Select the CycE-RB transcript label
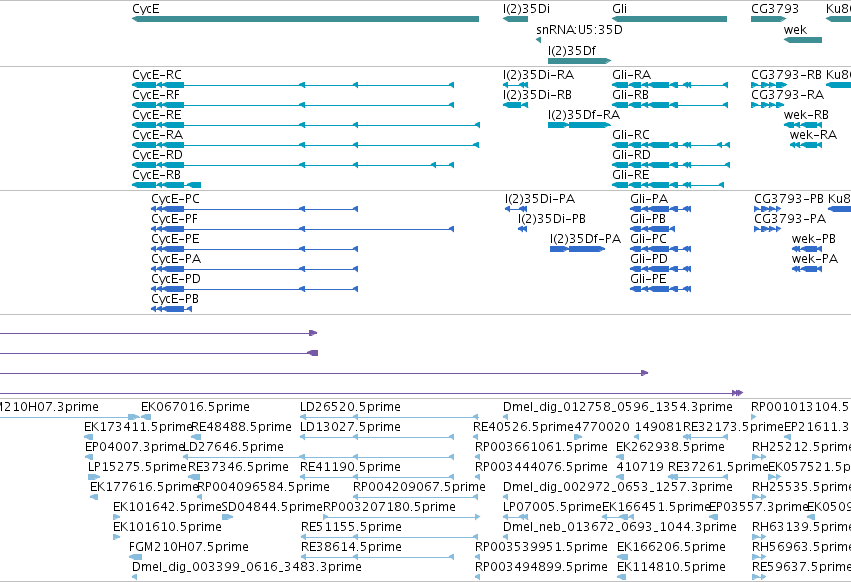This screenshot has height=582, width=851. (156, 175)
